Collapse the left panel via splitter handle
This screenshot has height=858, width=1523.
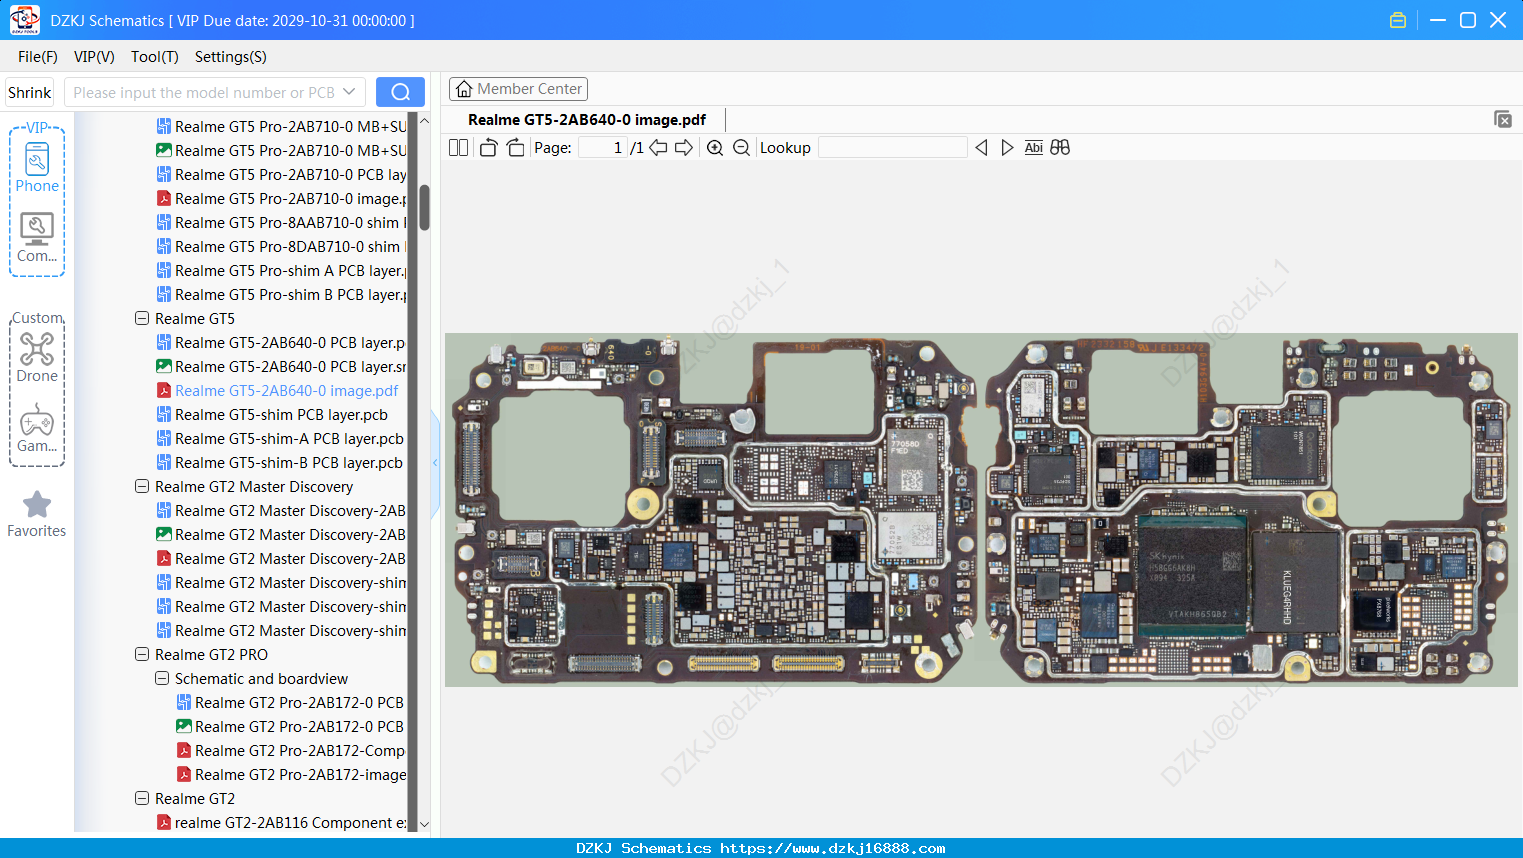click(435, 463)
